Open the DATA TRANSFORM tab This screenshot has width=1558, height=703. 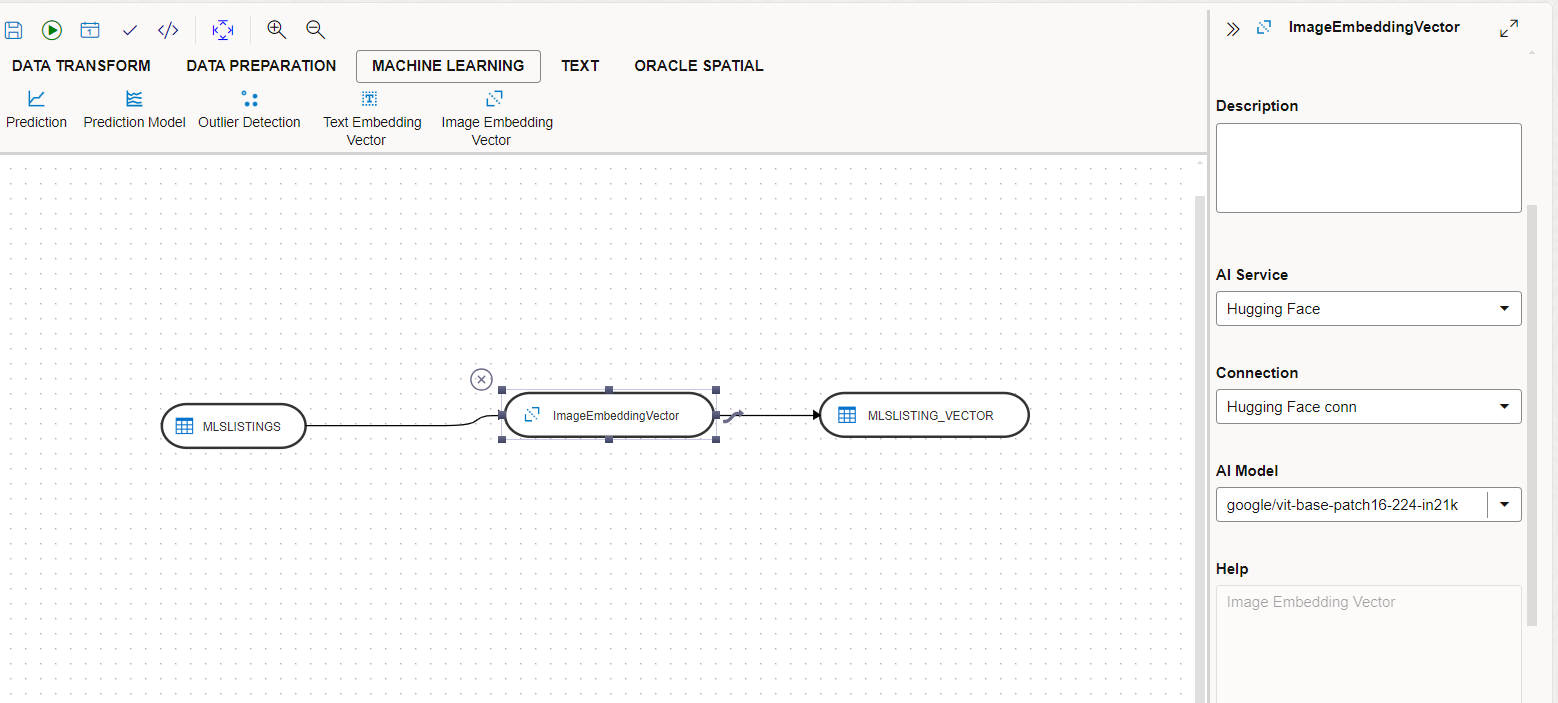(81, 66)
